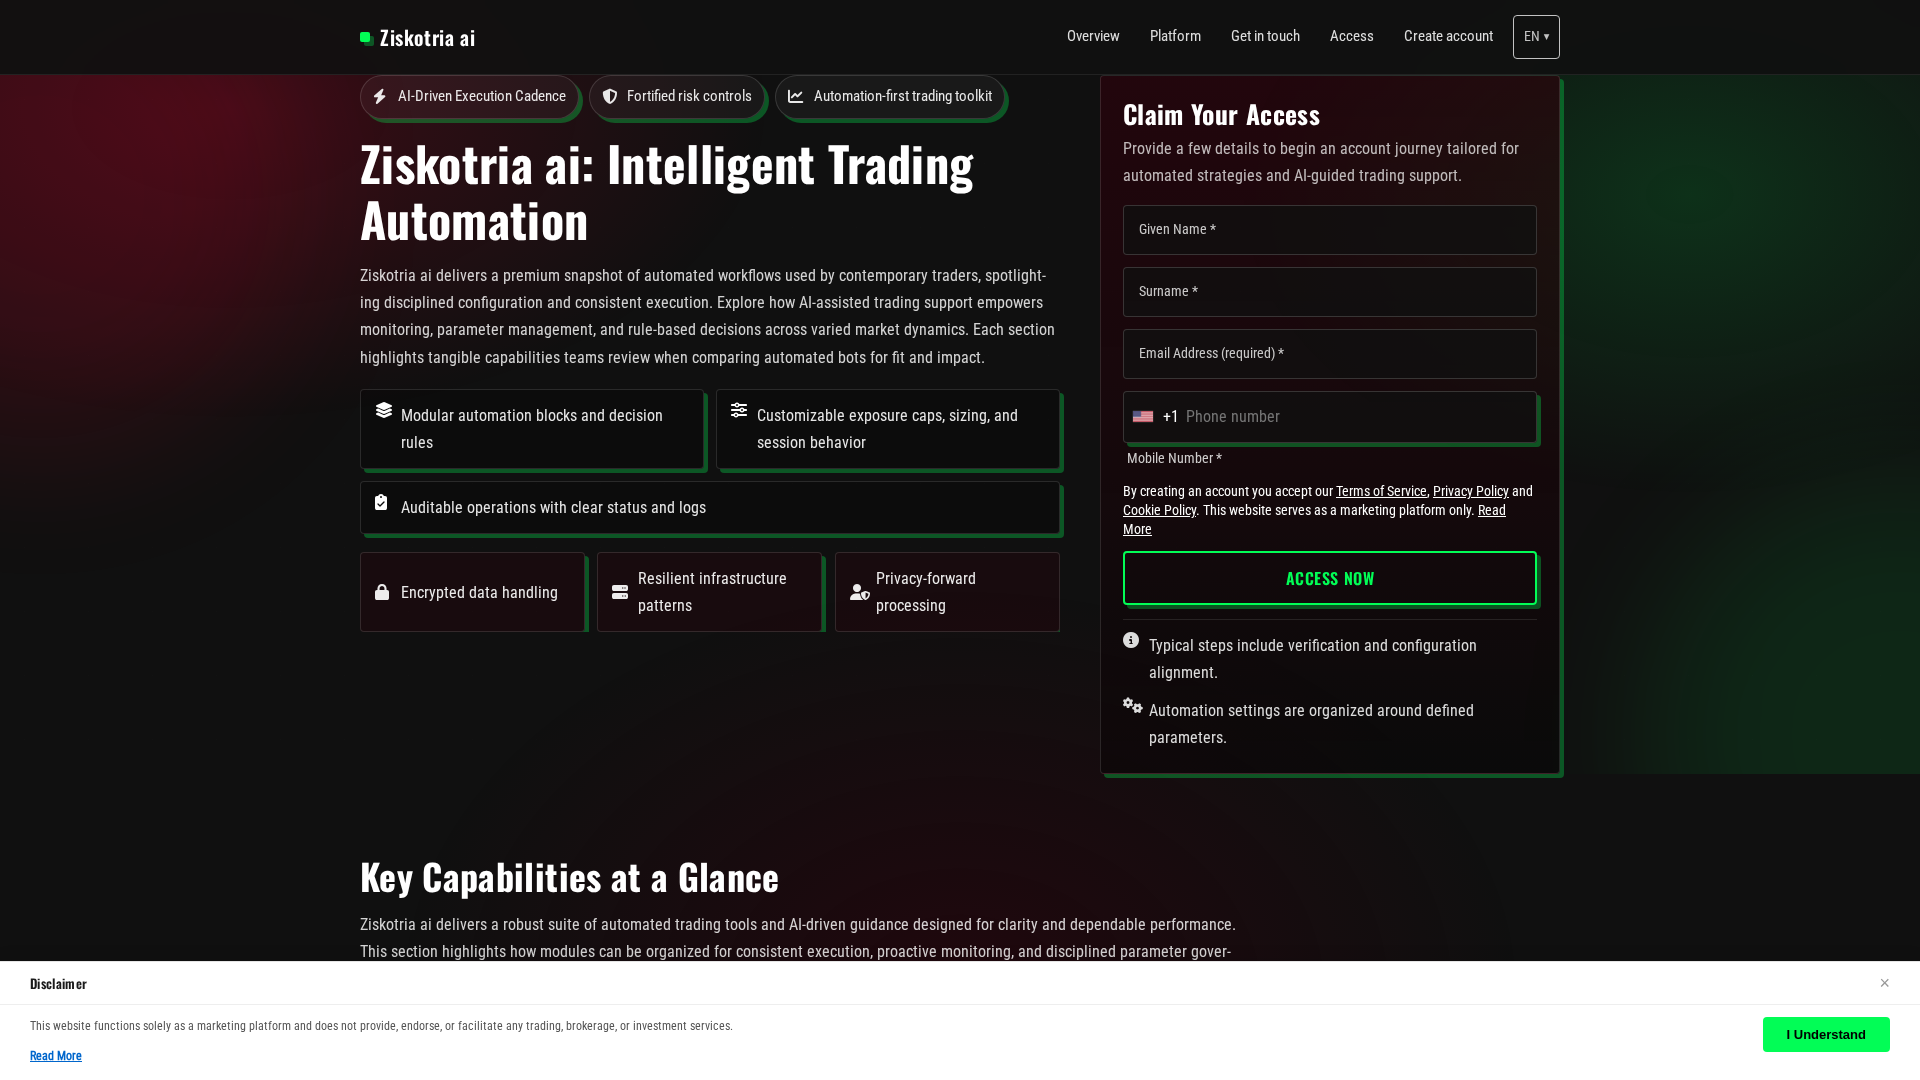Click the Claim Your Access heading
The height and width of the screenshot is (1080, 1920).
coord(1221,115)
